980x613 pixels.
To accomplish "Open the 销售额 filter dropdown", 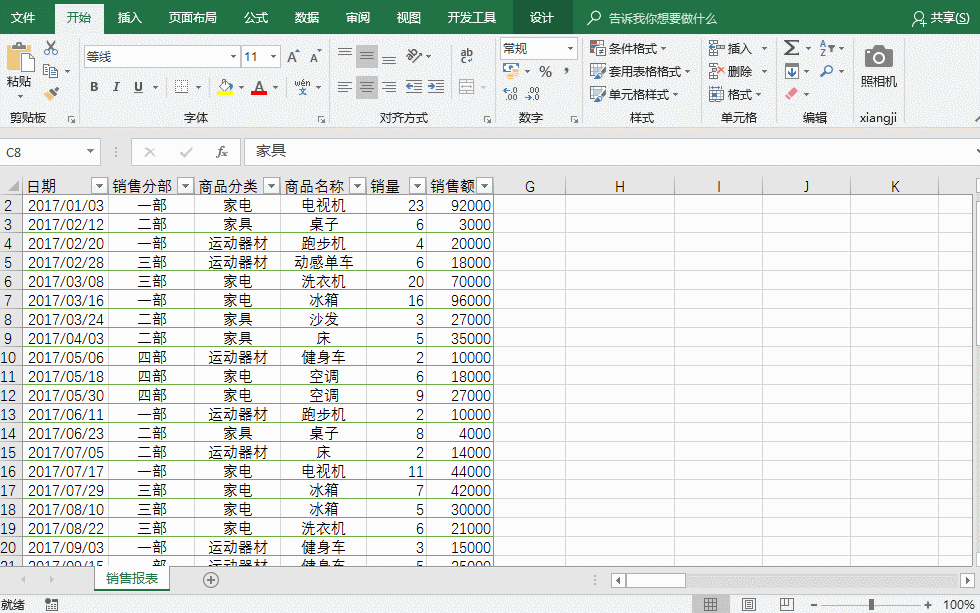I will (x=484, y=186).
